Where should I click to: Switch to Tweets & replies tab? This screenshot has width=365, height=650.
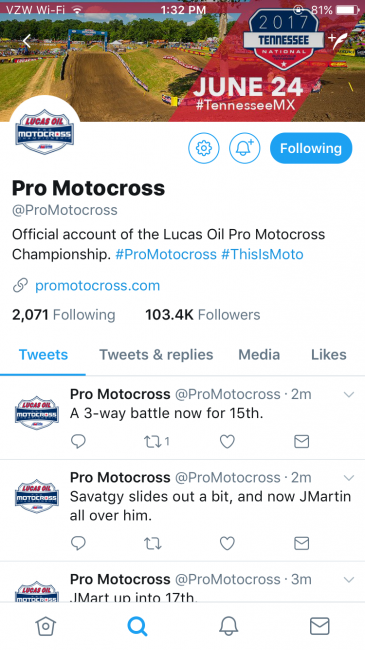click(156, 355)
